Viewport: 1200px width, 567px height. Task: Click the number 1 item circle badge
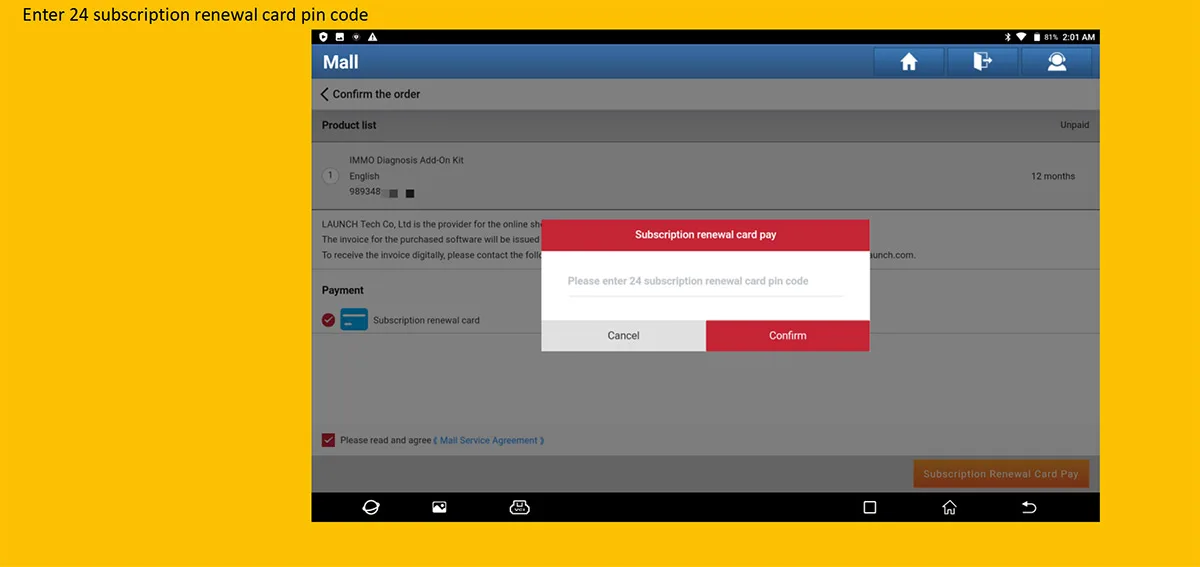330,176
